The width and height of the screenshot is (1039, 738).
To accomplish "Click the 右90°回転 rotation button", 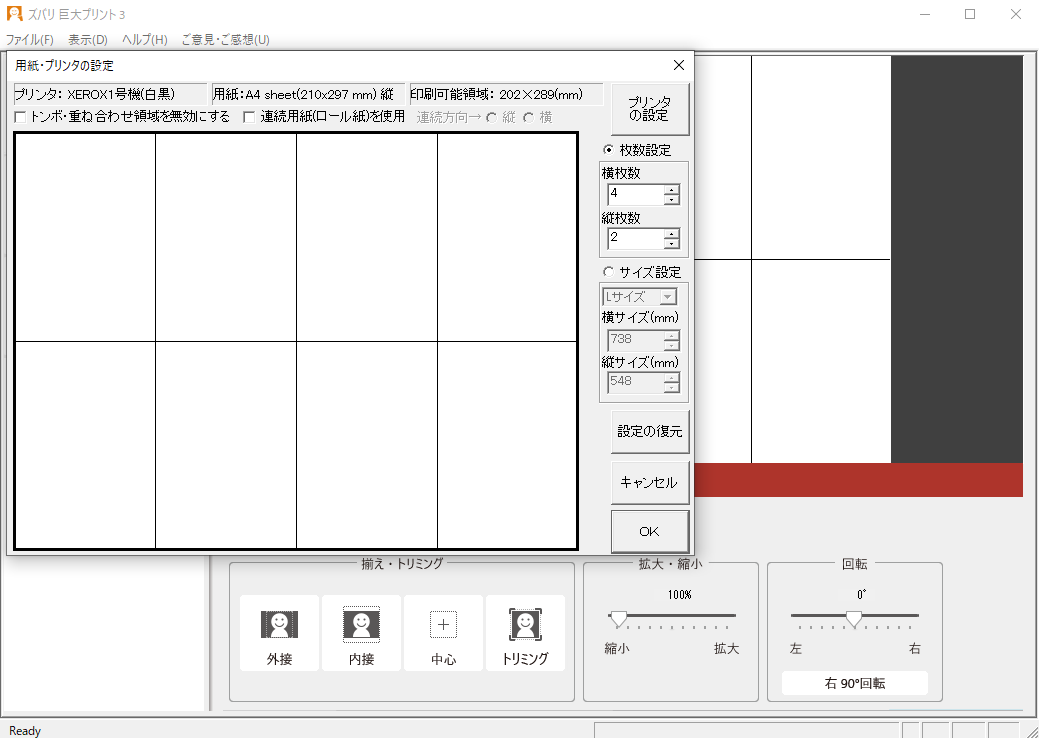I will click(854, 682).
